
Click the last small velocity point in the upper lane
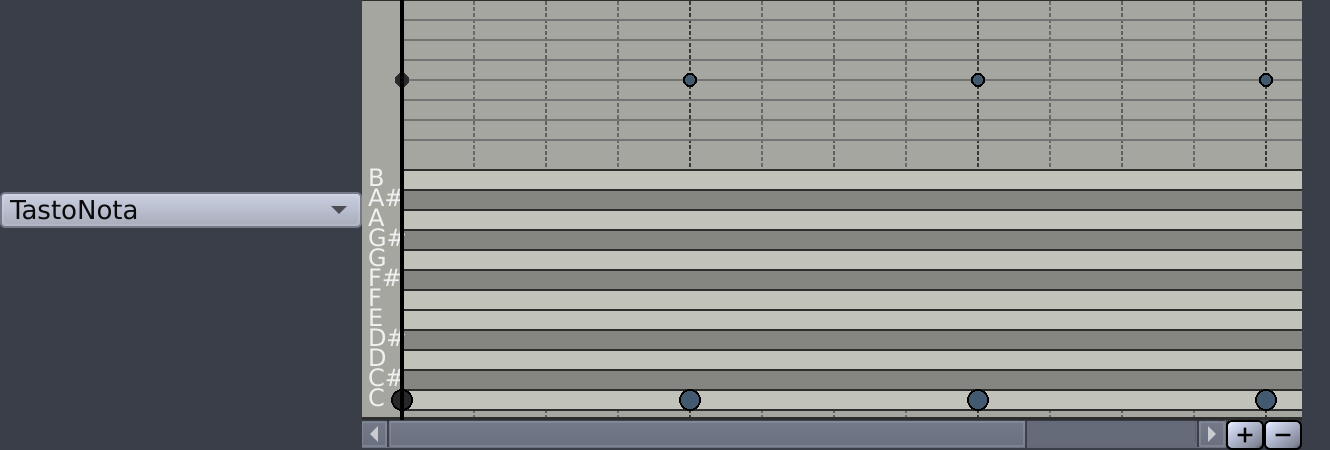(1266, 80)
